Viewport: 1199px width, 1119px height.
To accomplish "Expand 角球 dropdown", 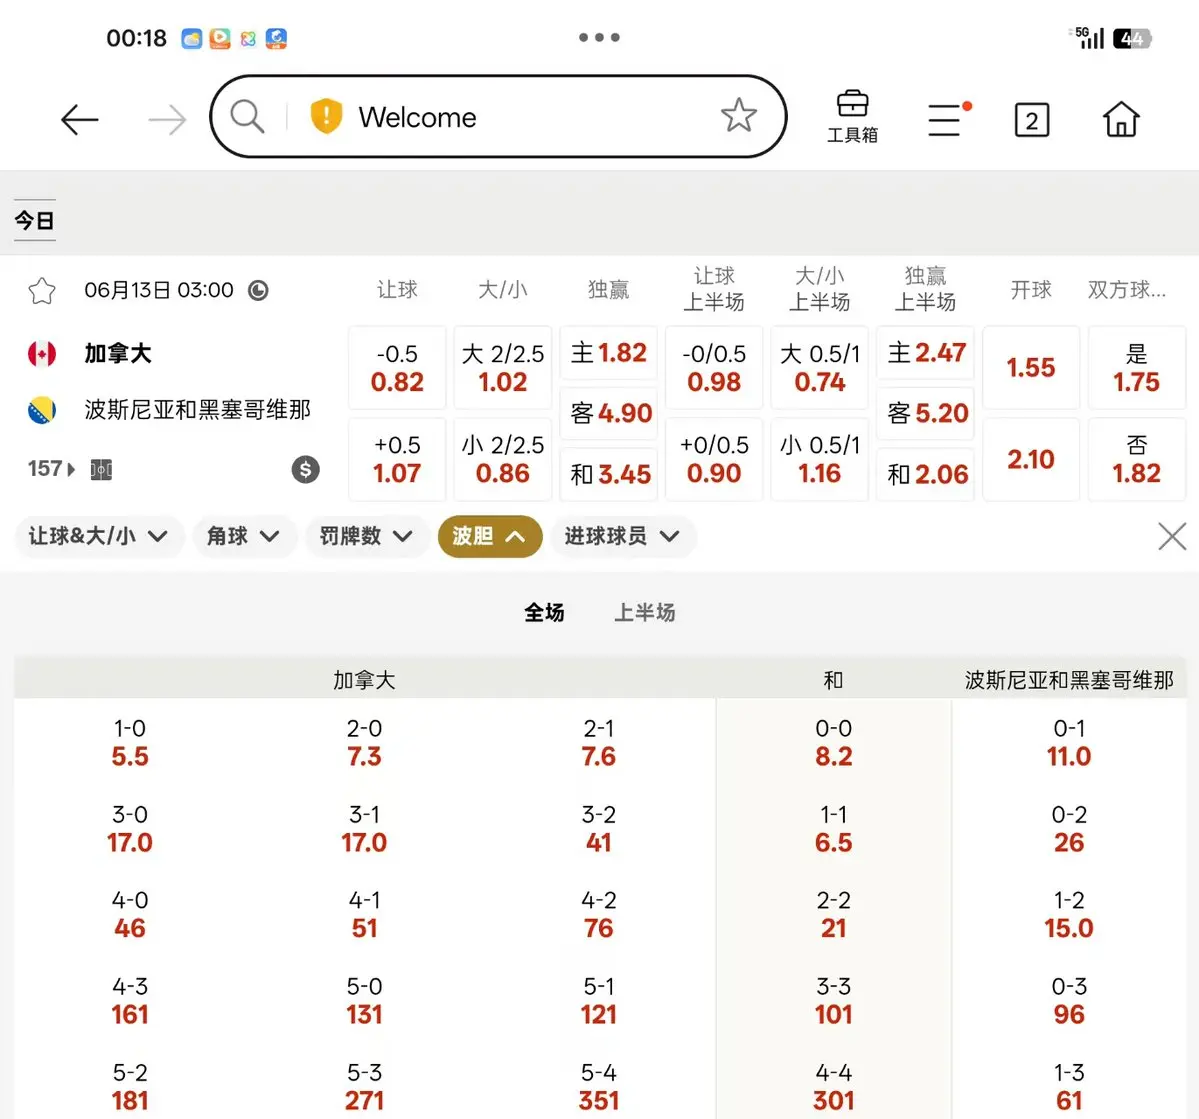I will 243,536.
